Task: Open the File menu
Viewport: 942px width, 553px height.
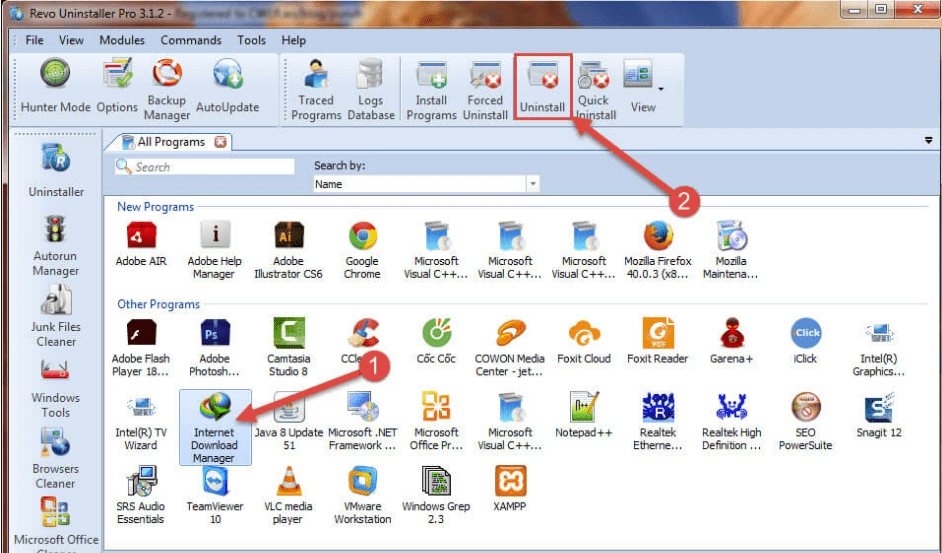Action: tap(34, 40)
